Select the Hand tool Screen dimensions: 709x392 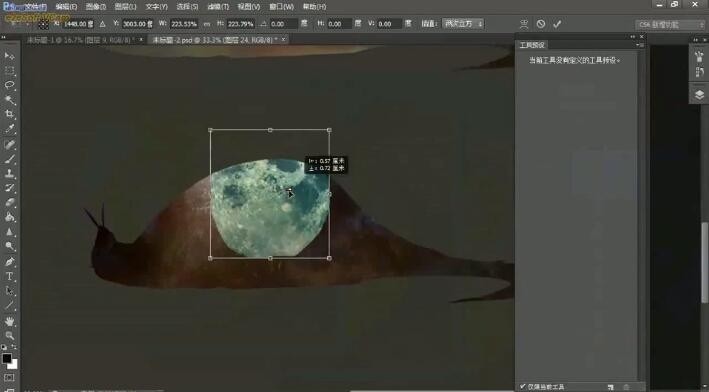(x=9, y=321)
